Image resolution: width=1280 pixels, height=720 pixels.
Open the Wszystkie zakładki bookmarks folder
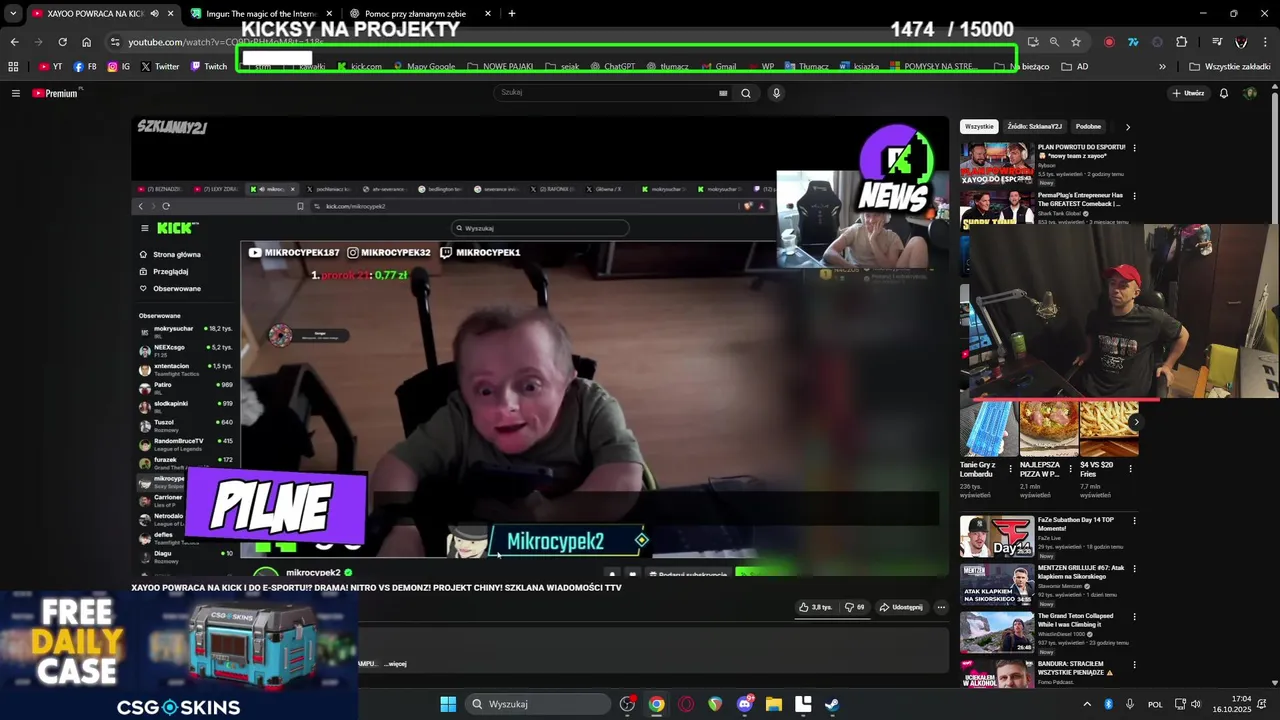1230,67
